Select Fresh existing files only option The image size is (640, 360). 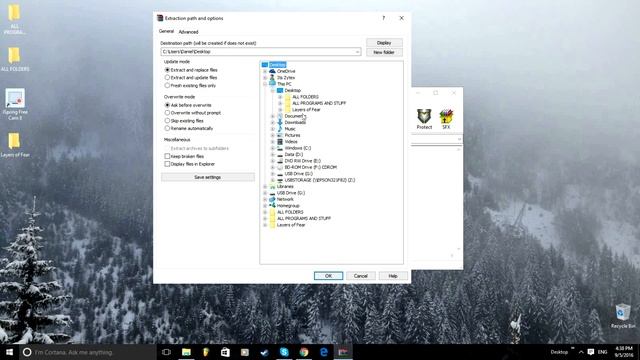[190, 86]
